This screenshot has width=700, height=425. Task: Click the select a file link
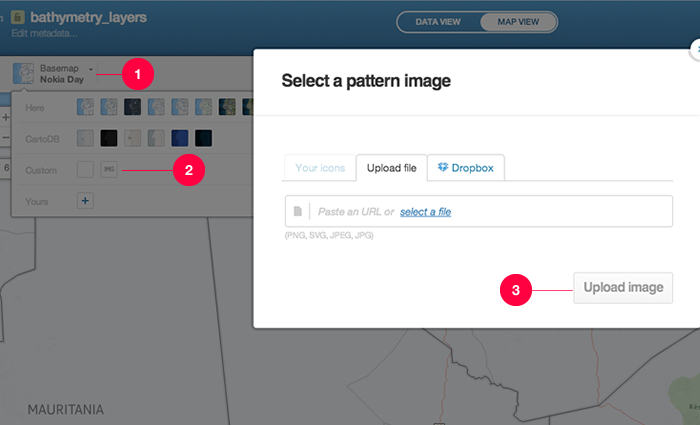pos(425,212)
